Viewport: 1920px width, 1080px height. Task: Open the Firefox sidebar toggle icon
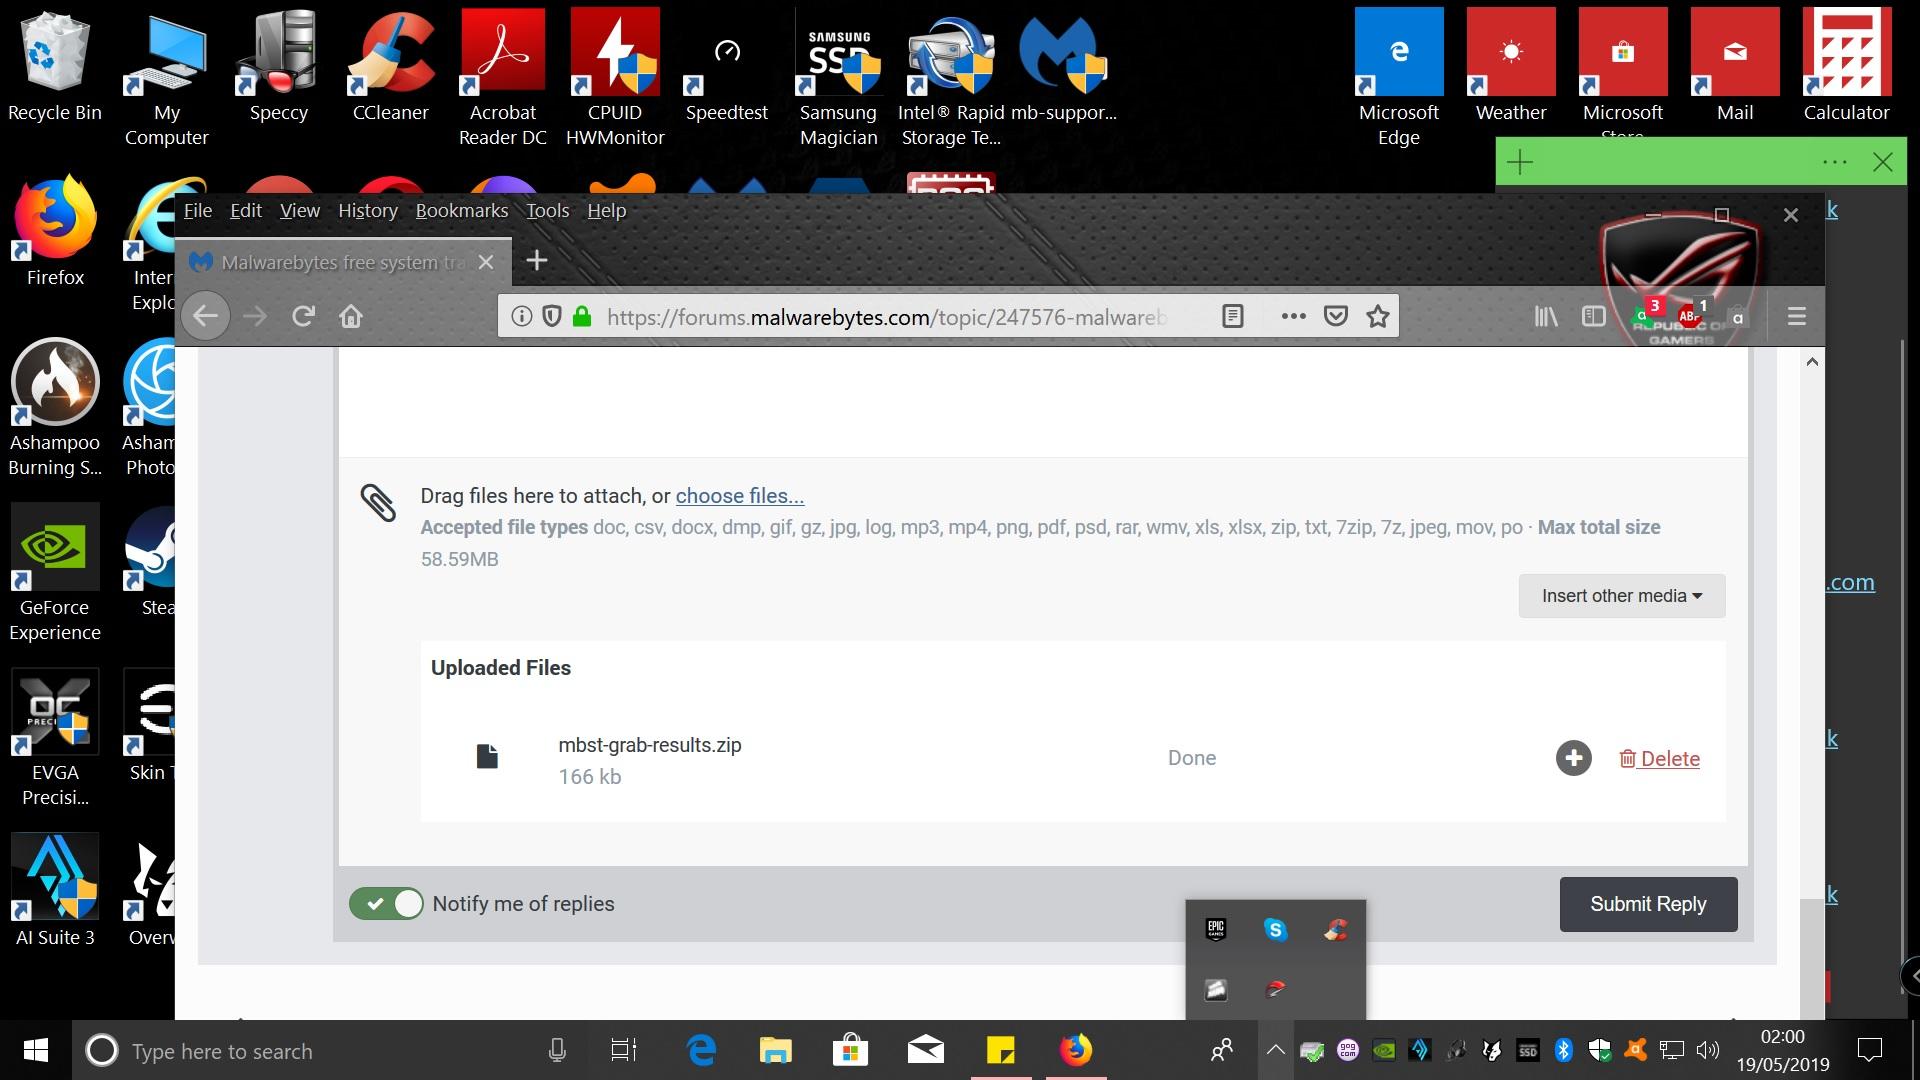(x=1594, y=317)
